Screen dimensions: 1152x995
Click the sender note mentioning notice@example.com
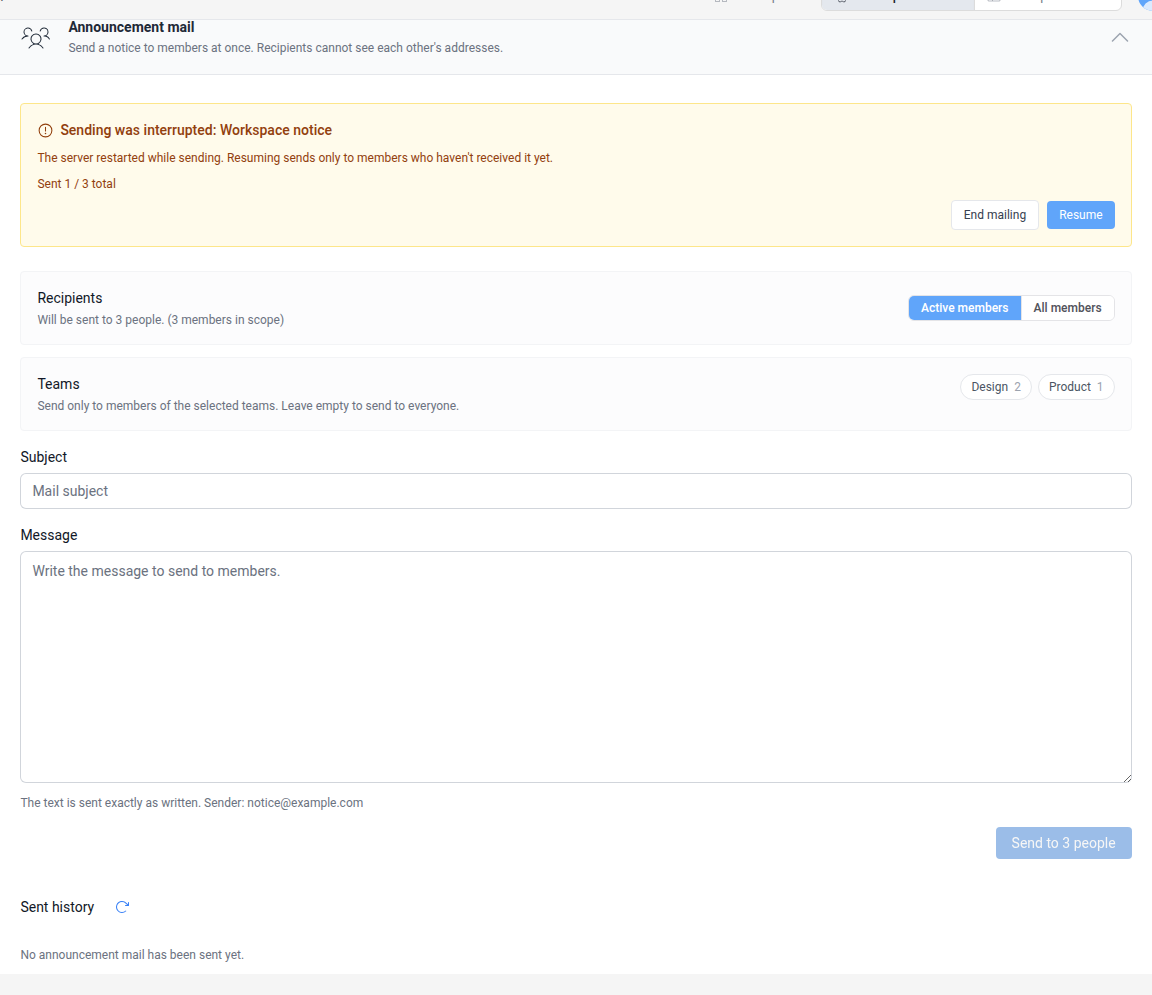pyautogui.click(x=192, y=802)
